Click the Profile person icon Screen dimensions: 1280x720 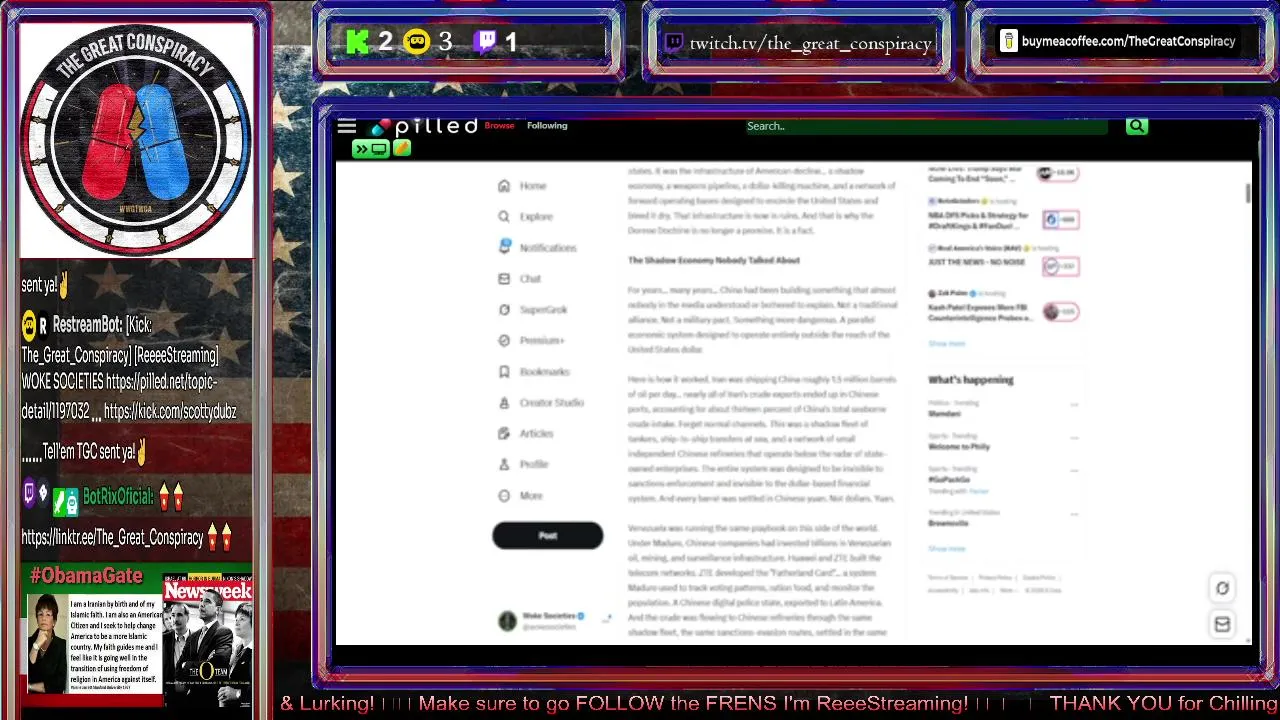point(504,465)
